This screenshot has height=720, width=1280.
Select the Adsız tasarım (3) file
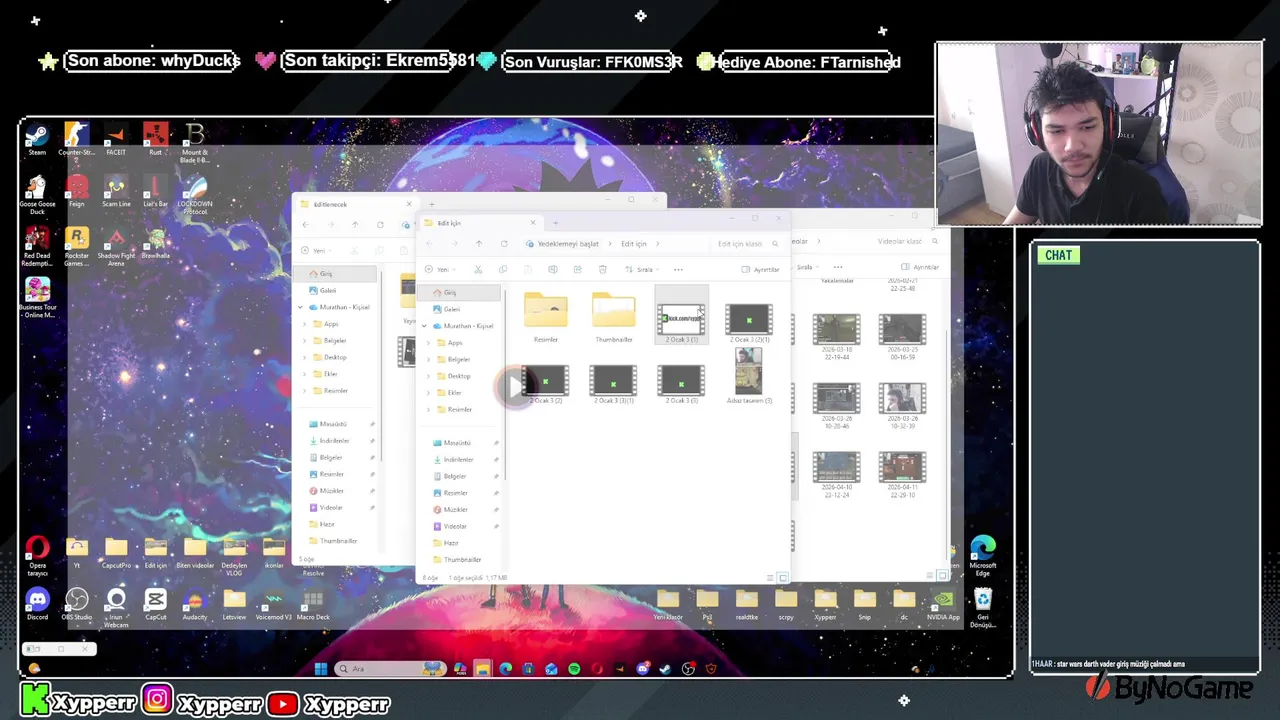[x=749, y=375]
